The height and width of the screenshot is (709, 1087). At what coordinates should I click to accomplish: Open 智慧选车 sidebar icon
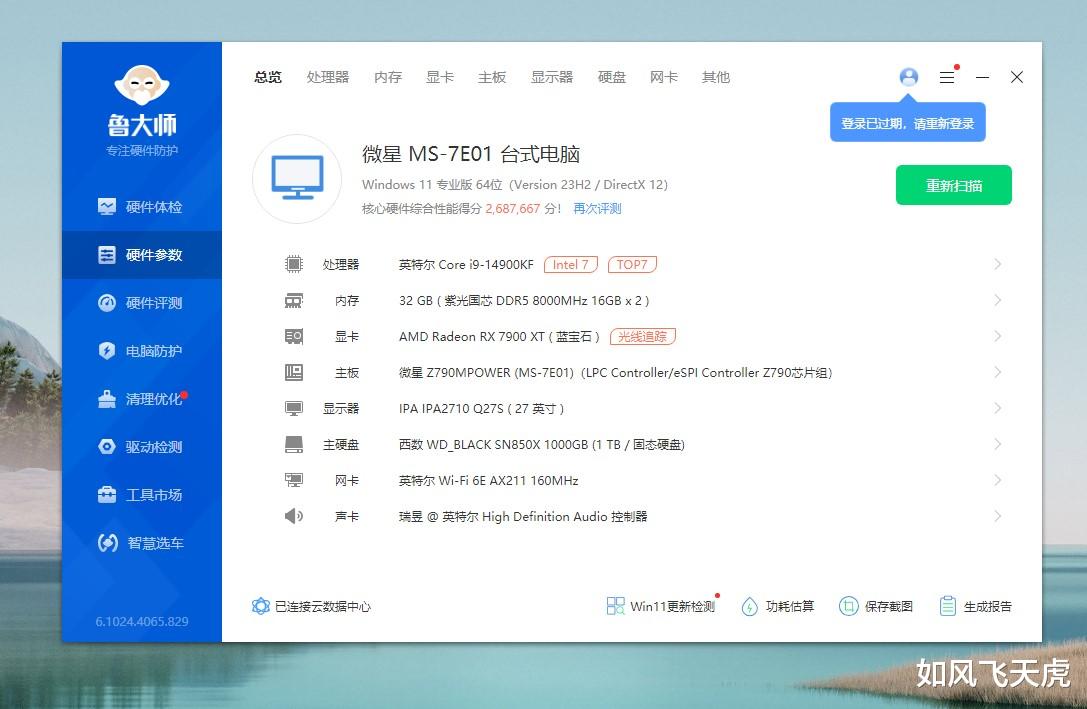[x=107, y=543]
